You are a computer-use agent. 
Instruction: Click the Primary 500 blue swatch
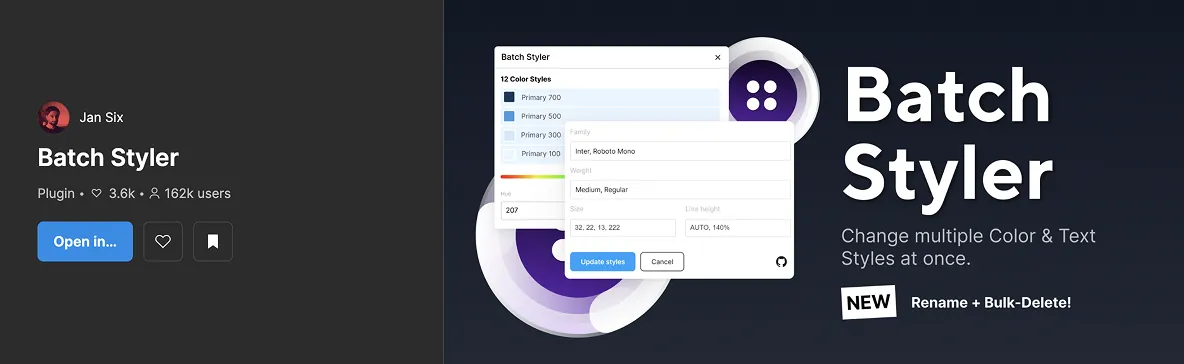click(509, 116)
